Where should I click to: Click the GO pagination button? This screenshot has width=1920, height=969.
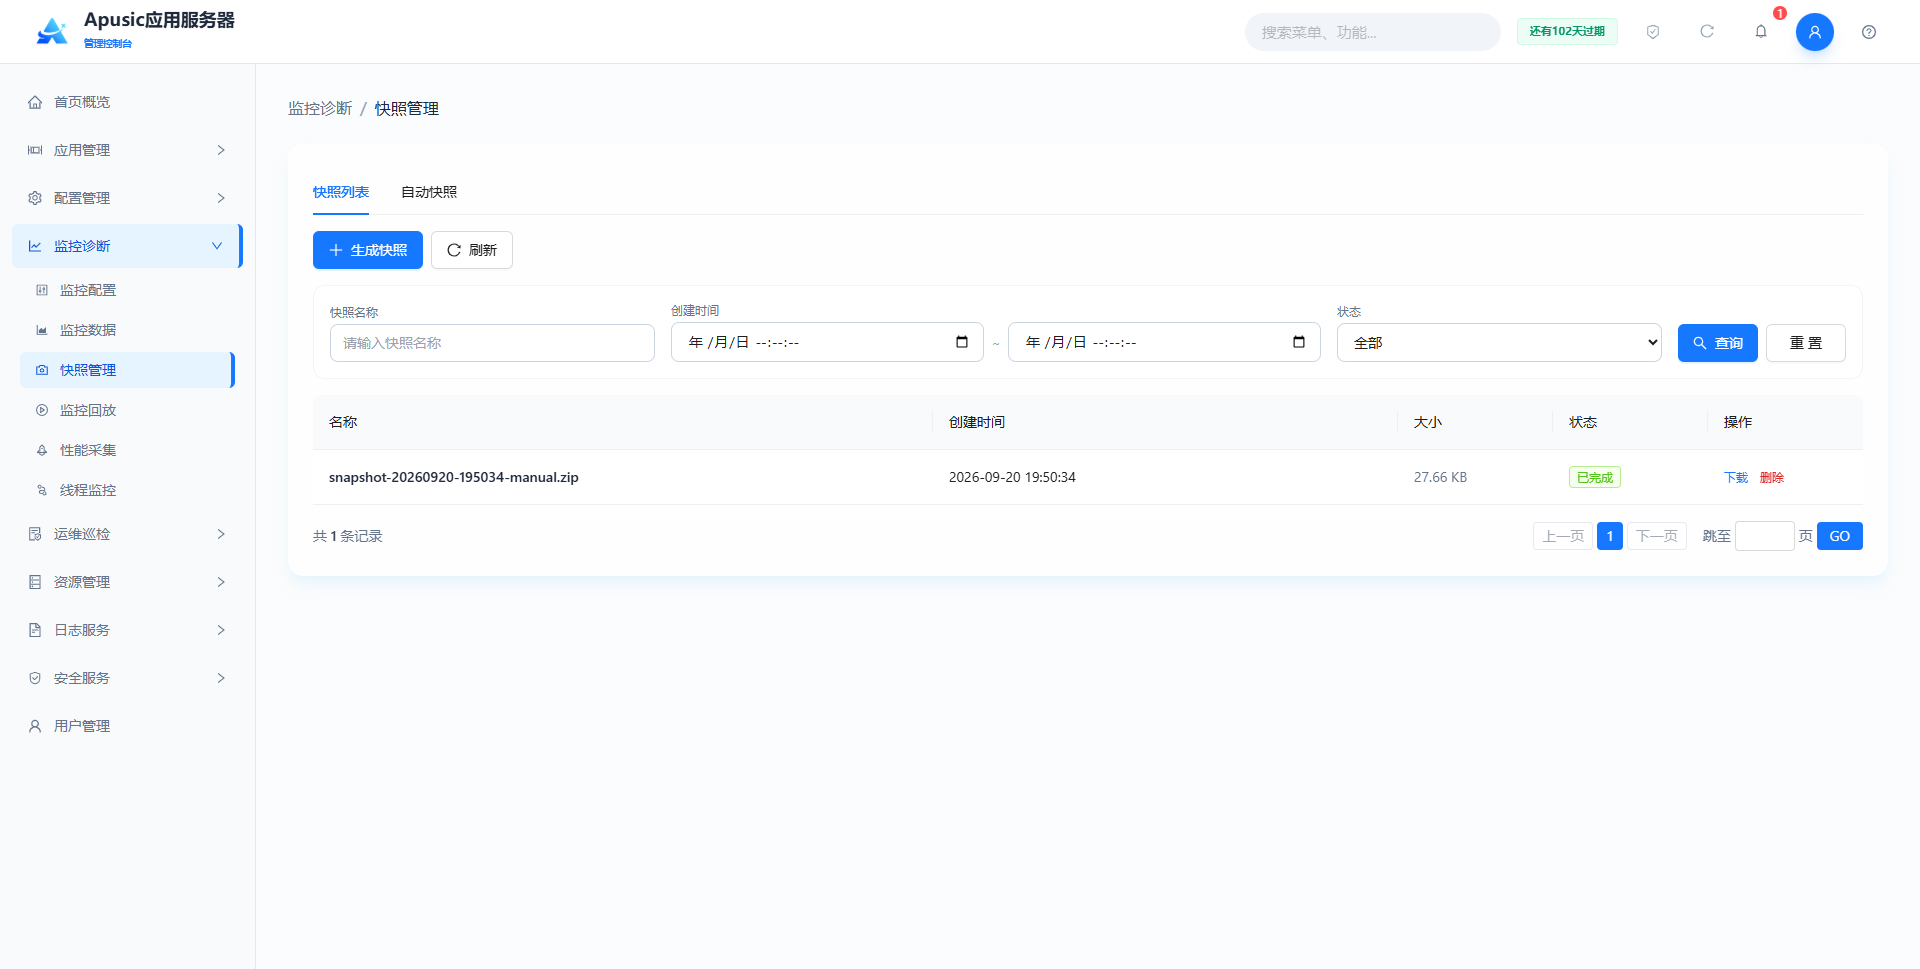(1840, 536)
